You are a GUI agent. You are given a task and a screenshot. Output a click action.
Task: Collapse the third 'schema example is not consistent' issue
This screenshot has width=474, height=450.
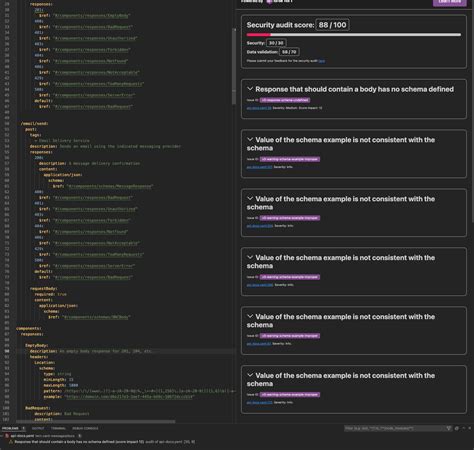250,257
